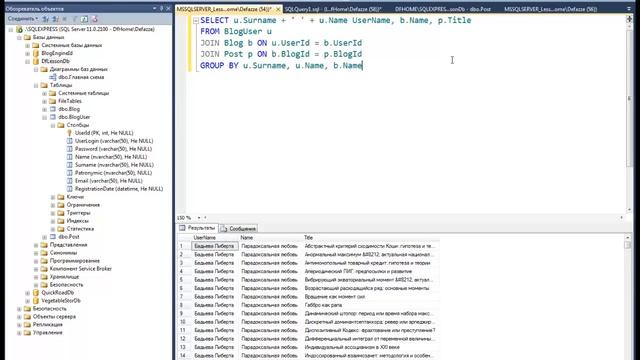Toggle auto-hide pin of Object Explorer panel
This screenshot has height=360, width=640.
162,8
